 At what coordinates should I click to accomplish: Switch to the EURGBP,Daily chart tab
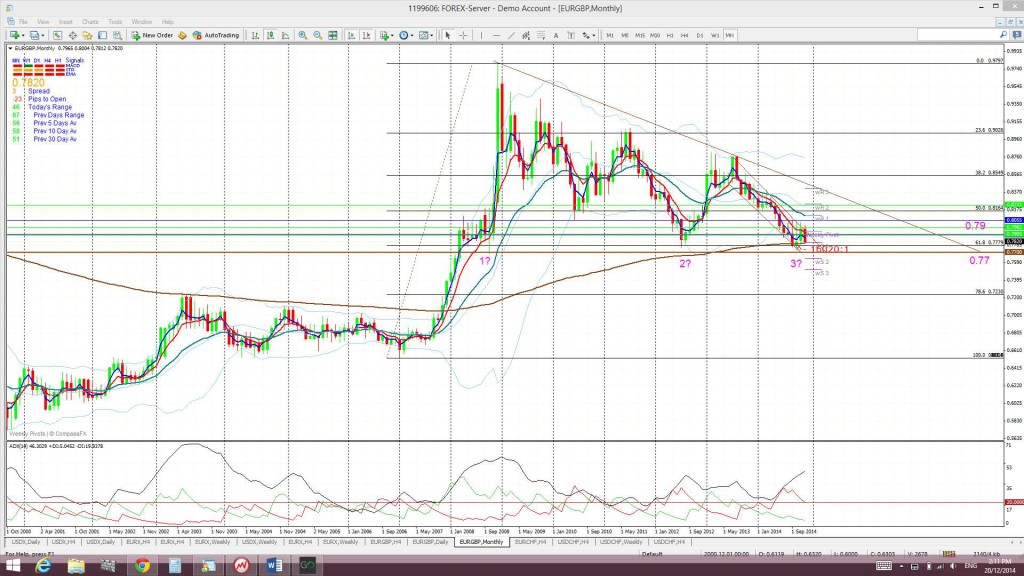pos(430,542)
